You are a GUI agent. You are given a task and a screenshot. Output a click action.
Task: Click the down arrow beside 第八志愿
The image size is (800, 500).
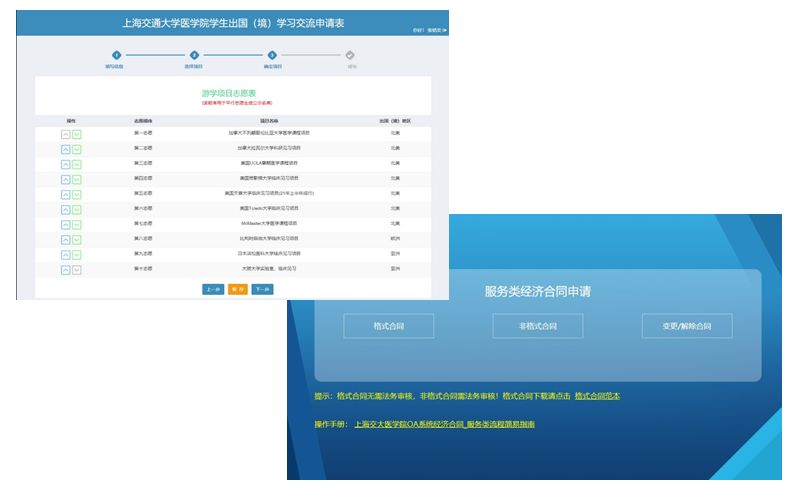pyautogui.click(x=77, y=240)
